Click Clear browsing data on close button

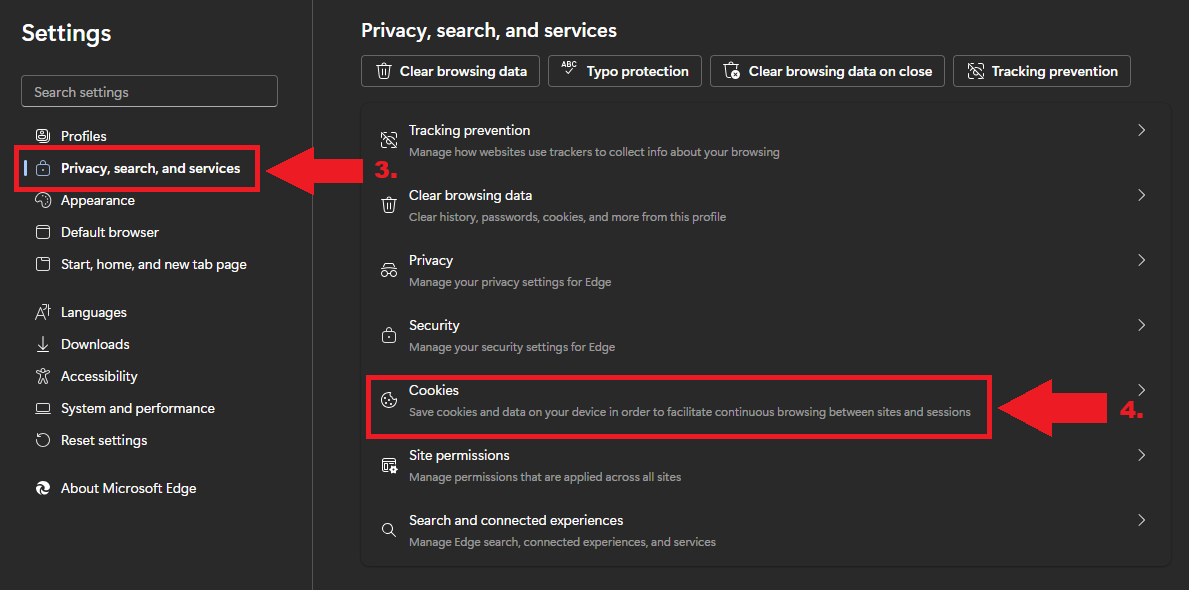827,71
